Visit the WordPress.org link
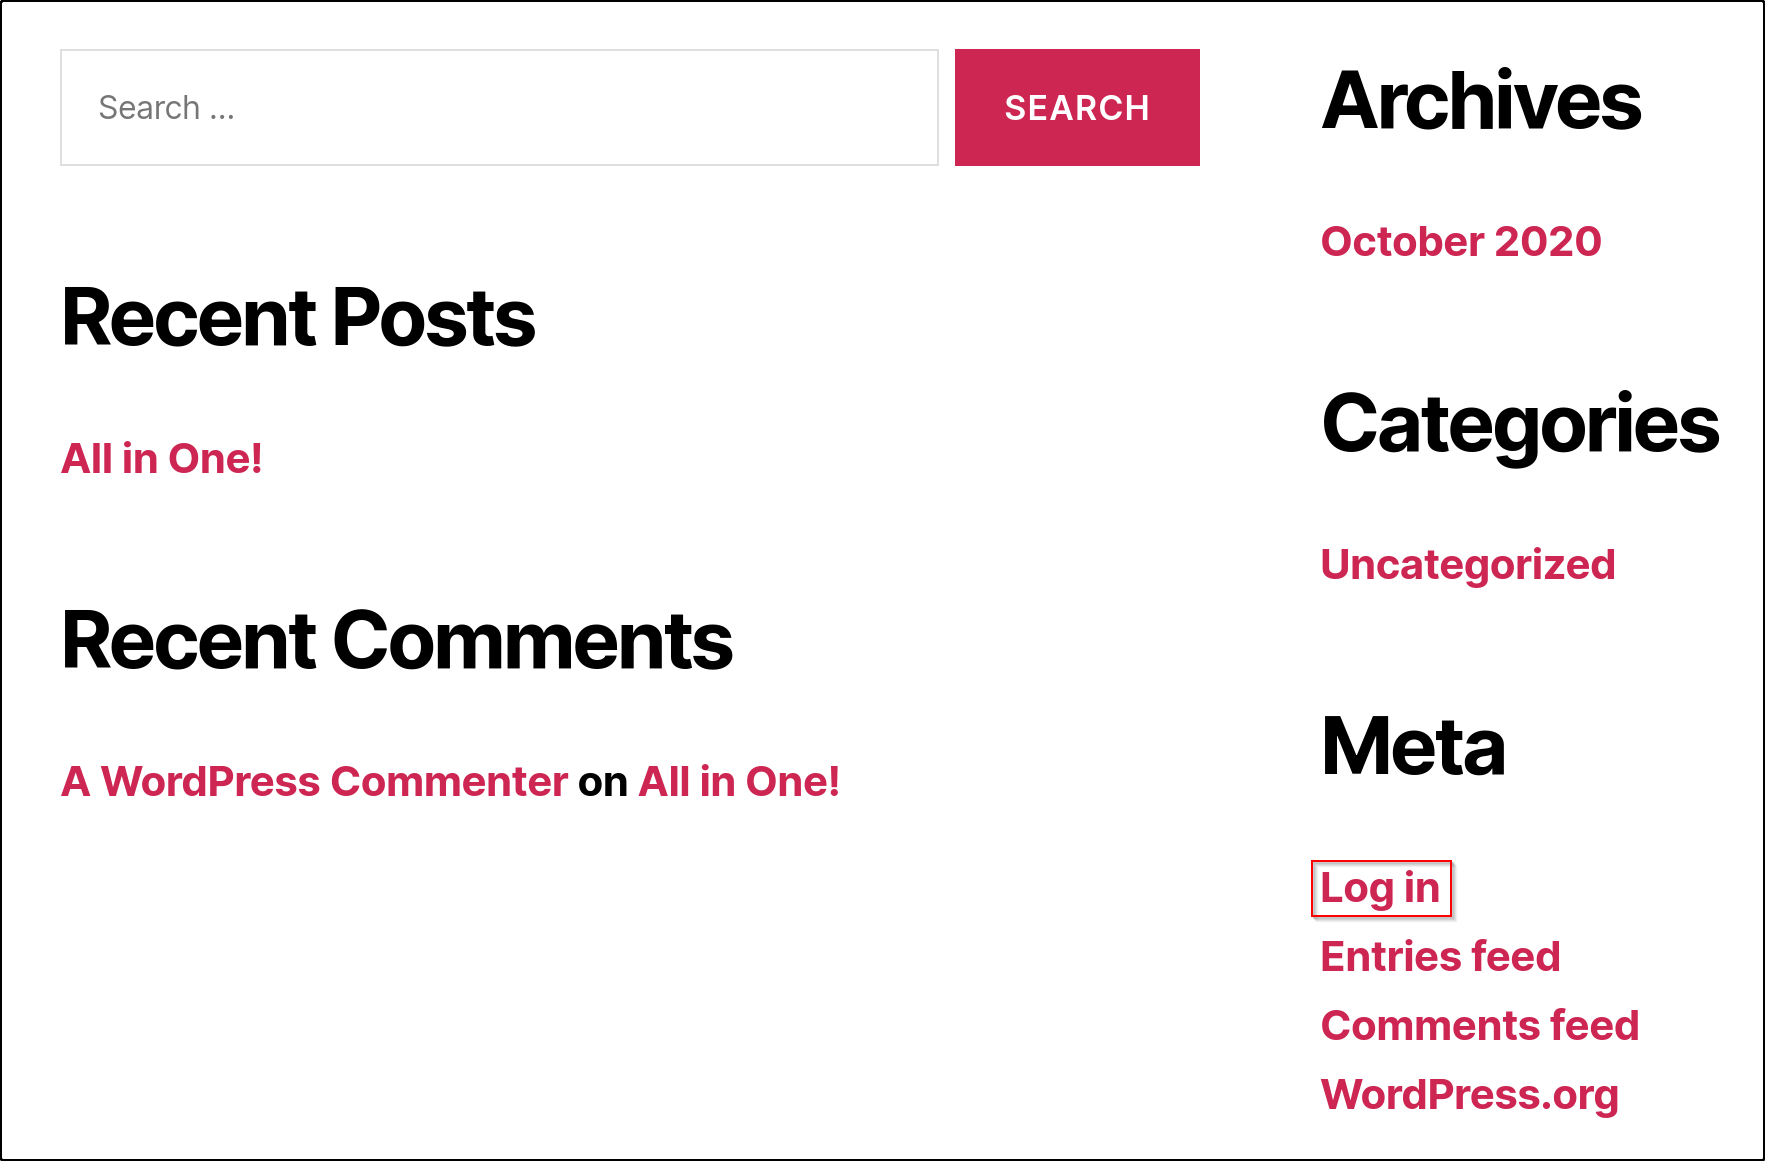This screenshot has height=1161, width=1765. click(1470, 1095)
